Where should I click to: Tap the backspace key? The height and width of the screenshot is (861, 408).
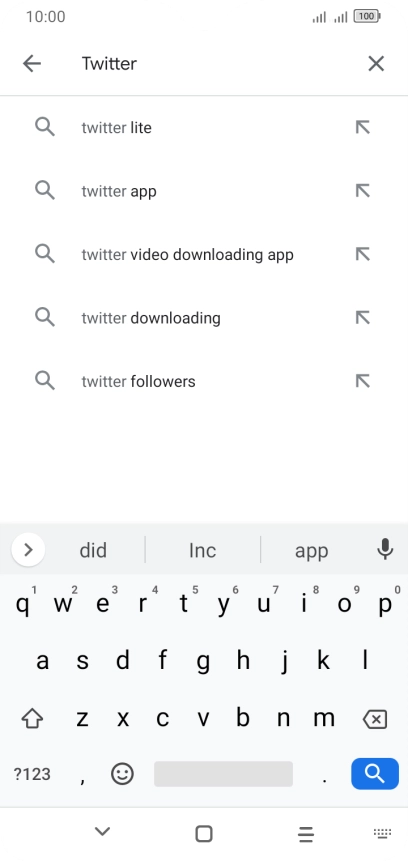pyautogui.click(x=376, y=719)
